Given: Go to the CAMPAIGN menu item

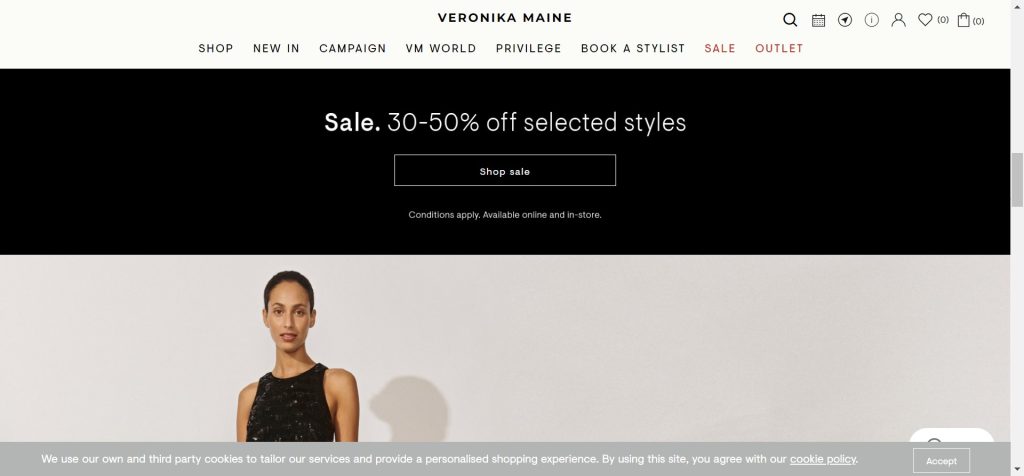Looking at the screenshot, I should point(353,48).
